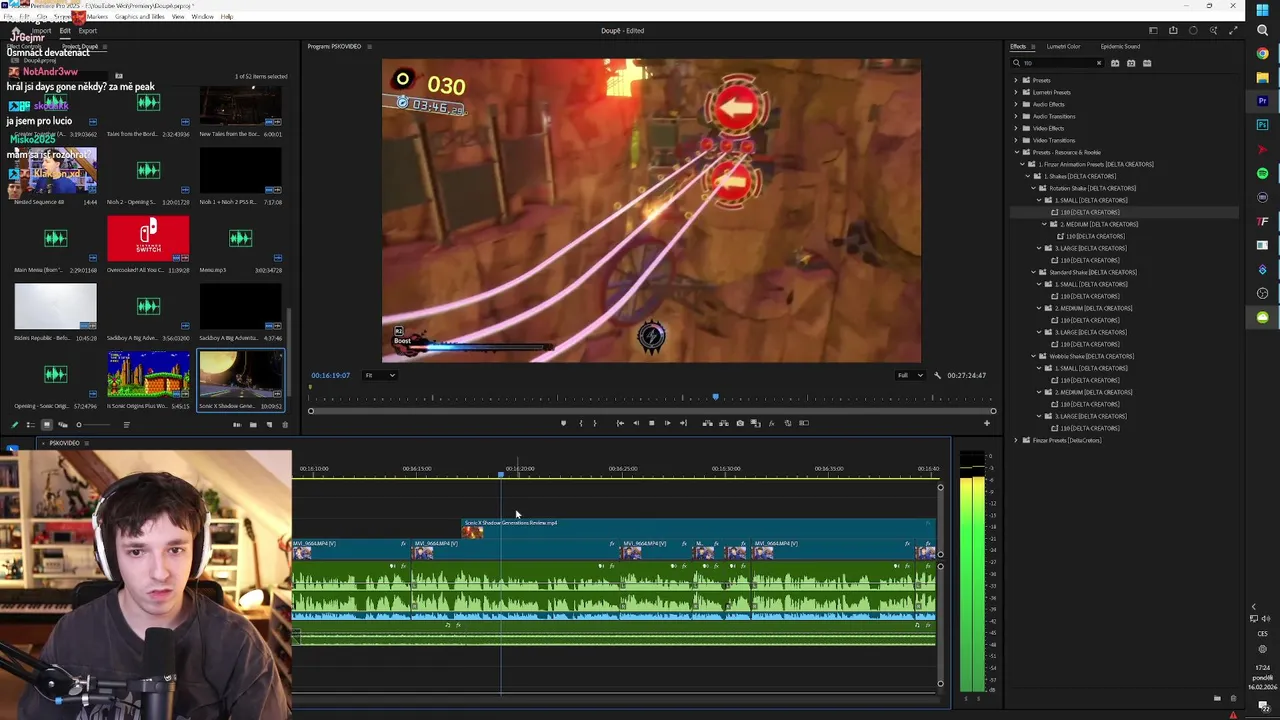Filter by YUV Effects icon
This screenshot has width=1280, height=720.
(1147, 63)
